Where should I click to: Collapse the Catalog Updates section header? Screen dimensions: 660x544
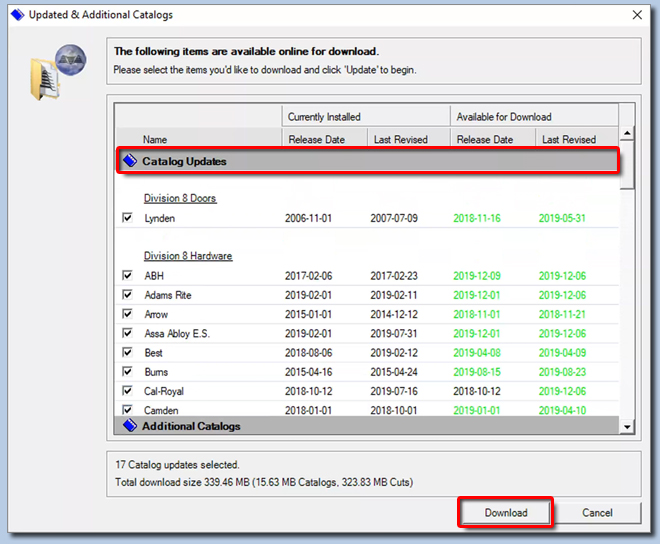(x=184, y=161)
